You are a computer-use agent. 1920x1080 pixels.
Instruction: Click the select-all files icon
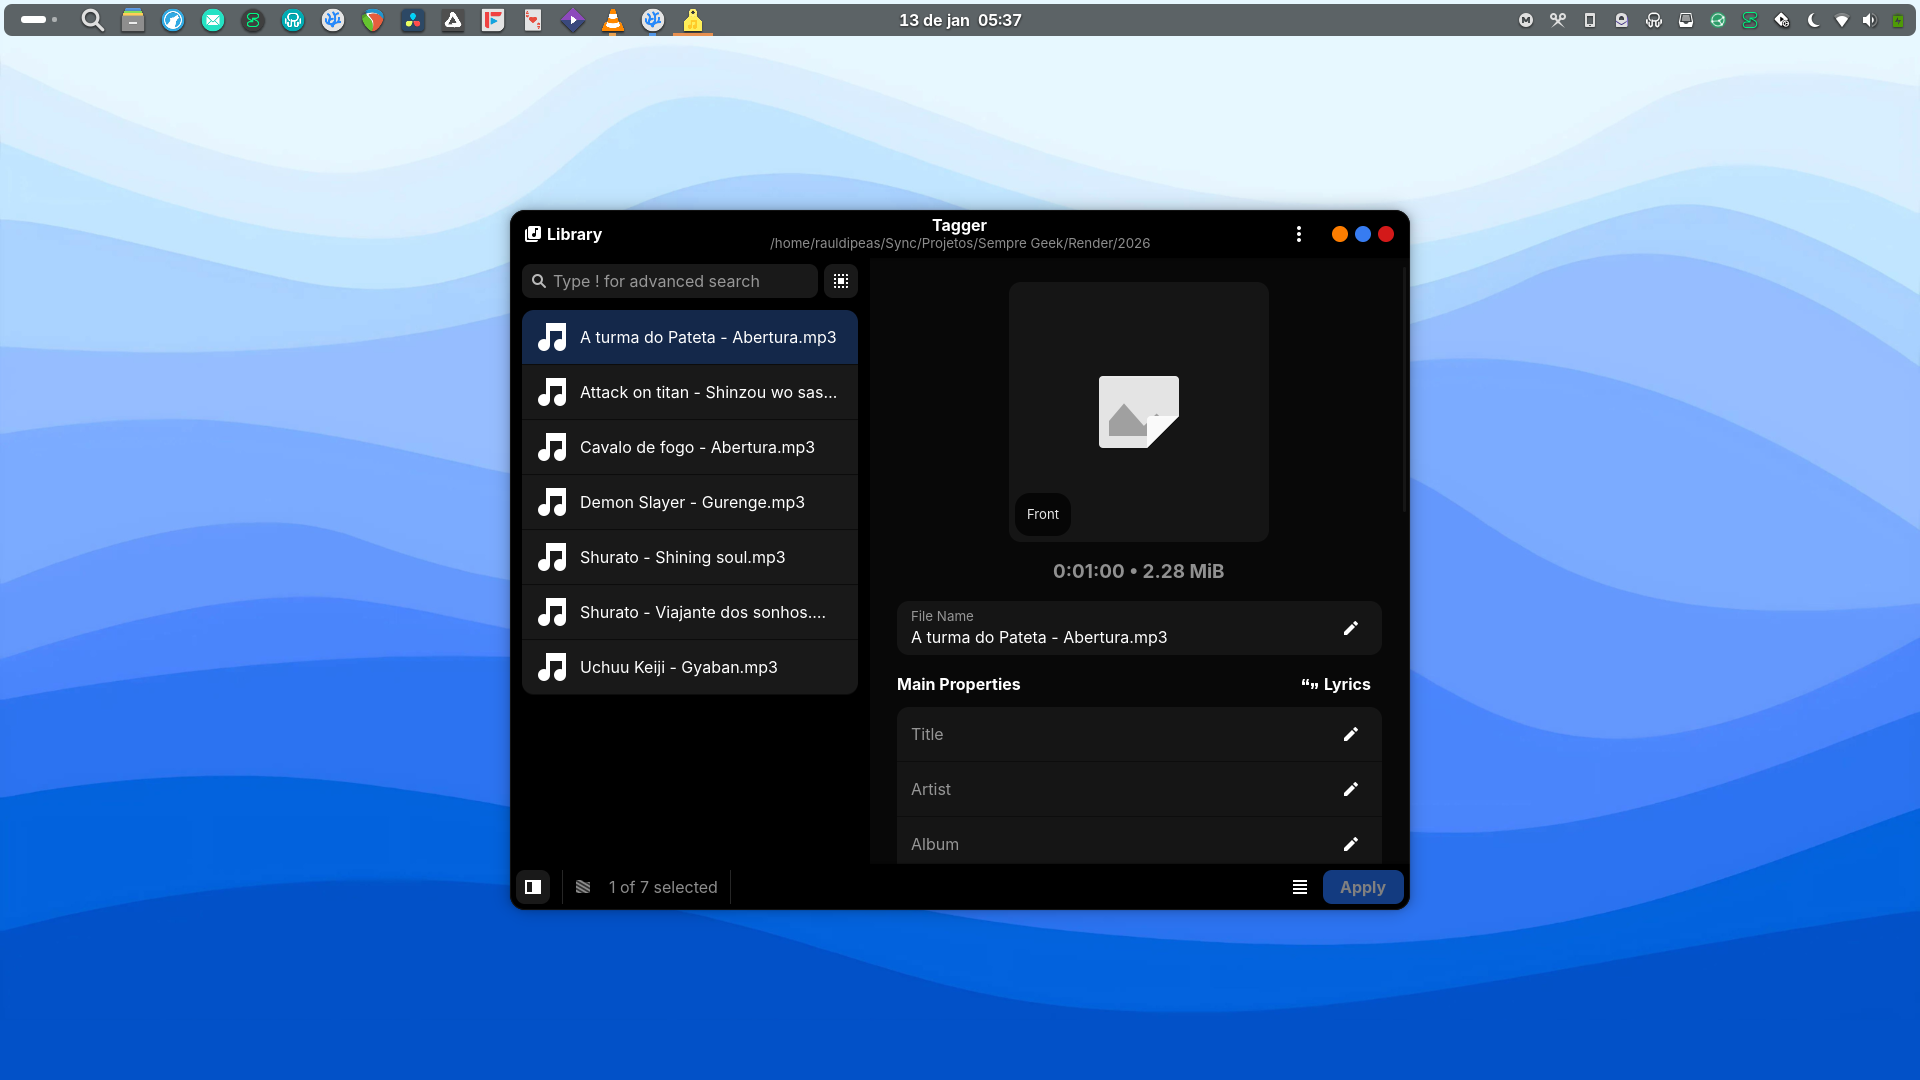pos(841,281)
